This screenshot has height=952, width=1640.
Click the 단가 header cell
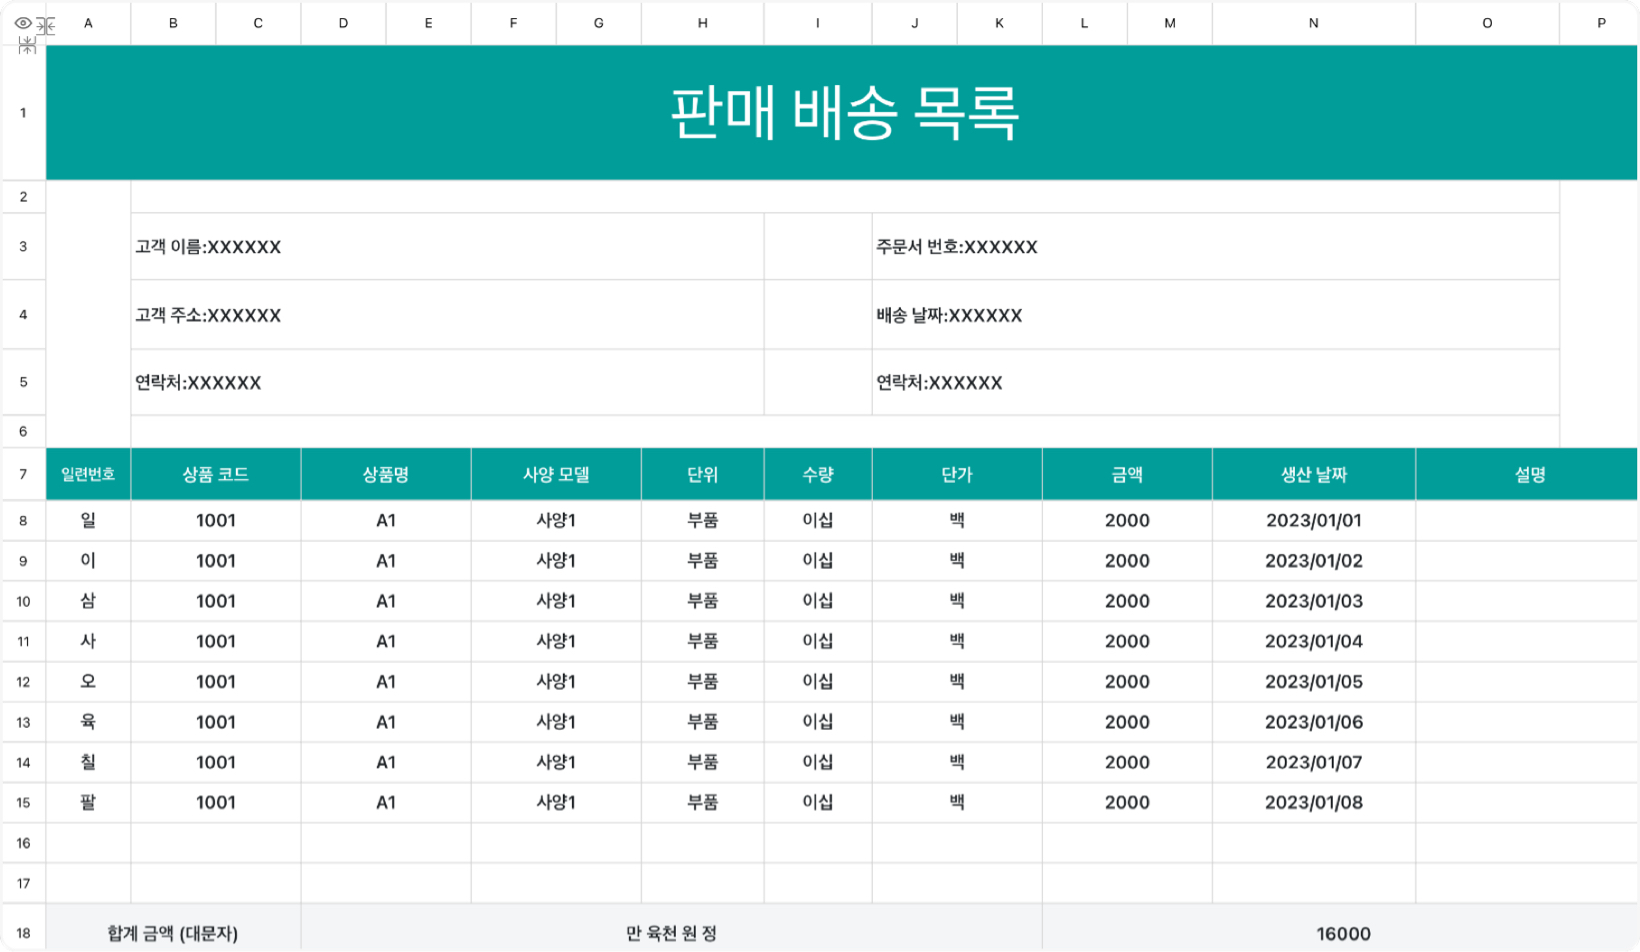pyautogui.click(x=957, y=474)
